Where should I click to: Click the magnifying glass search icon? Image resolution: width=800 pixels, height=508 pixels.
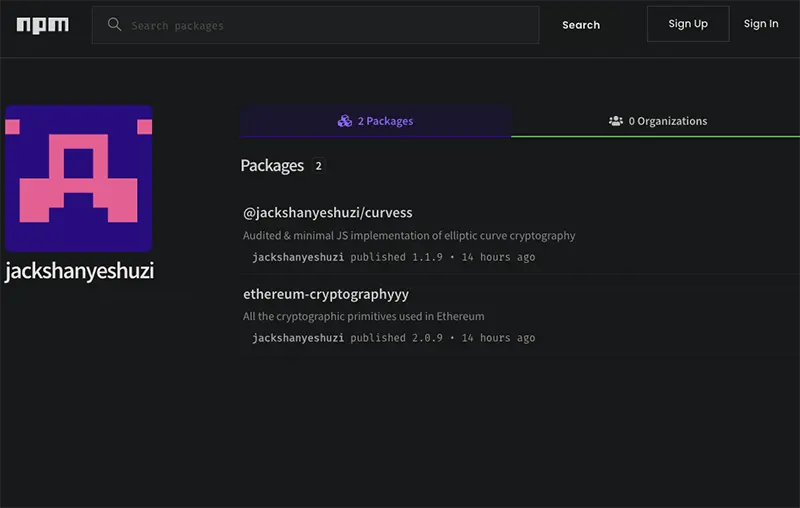pyautogui.click(x=114, y=24)
